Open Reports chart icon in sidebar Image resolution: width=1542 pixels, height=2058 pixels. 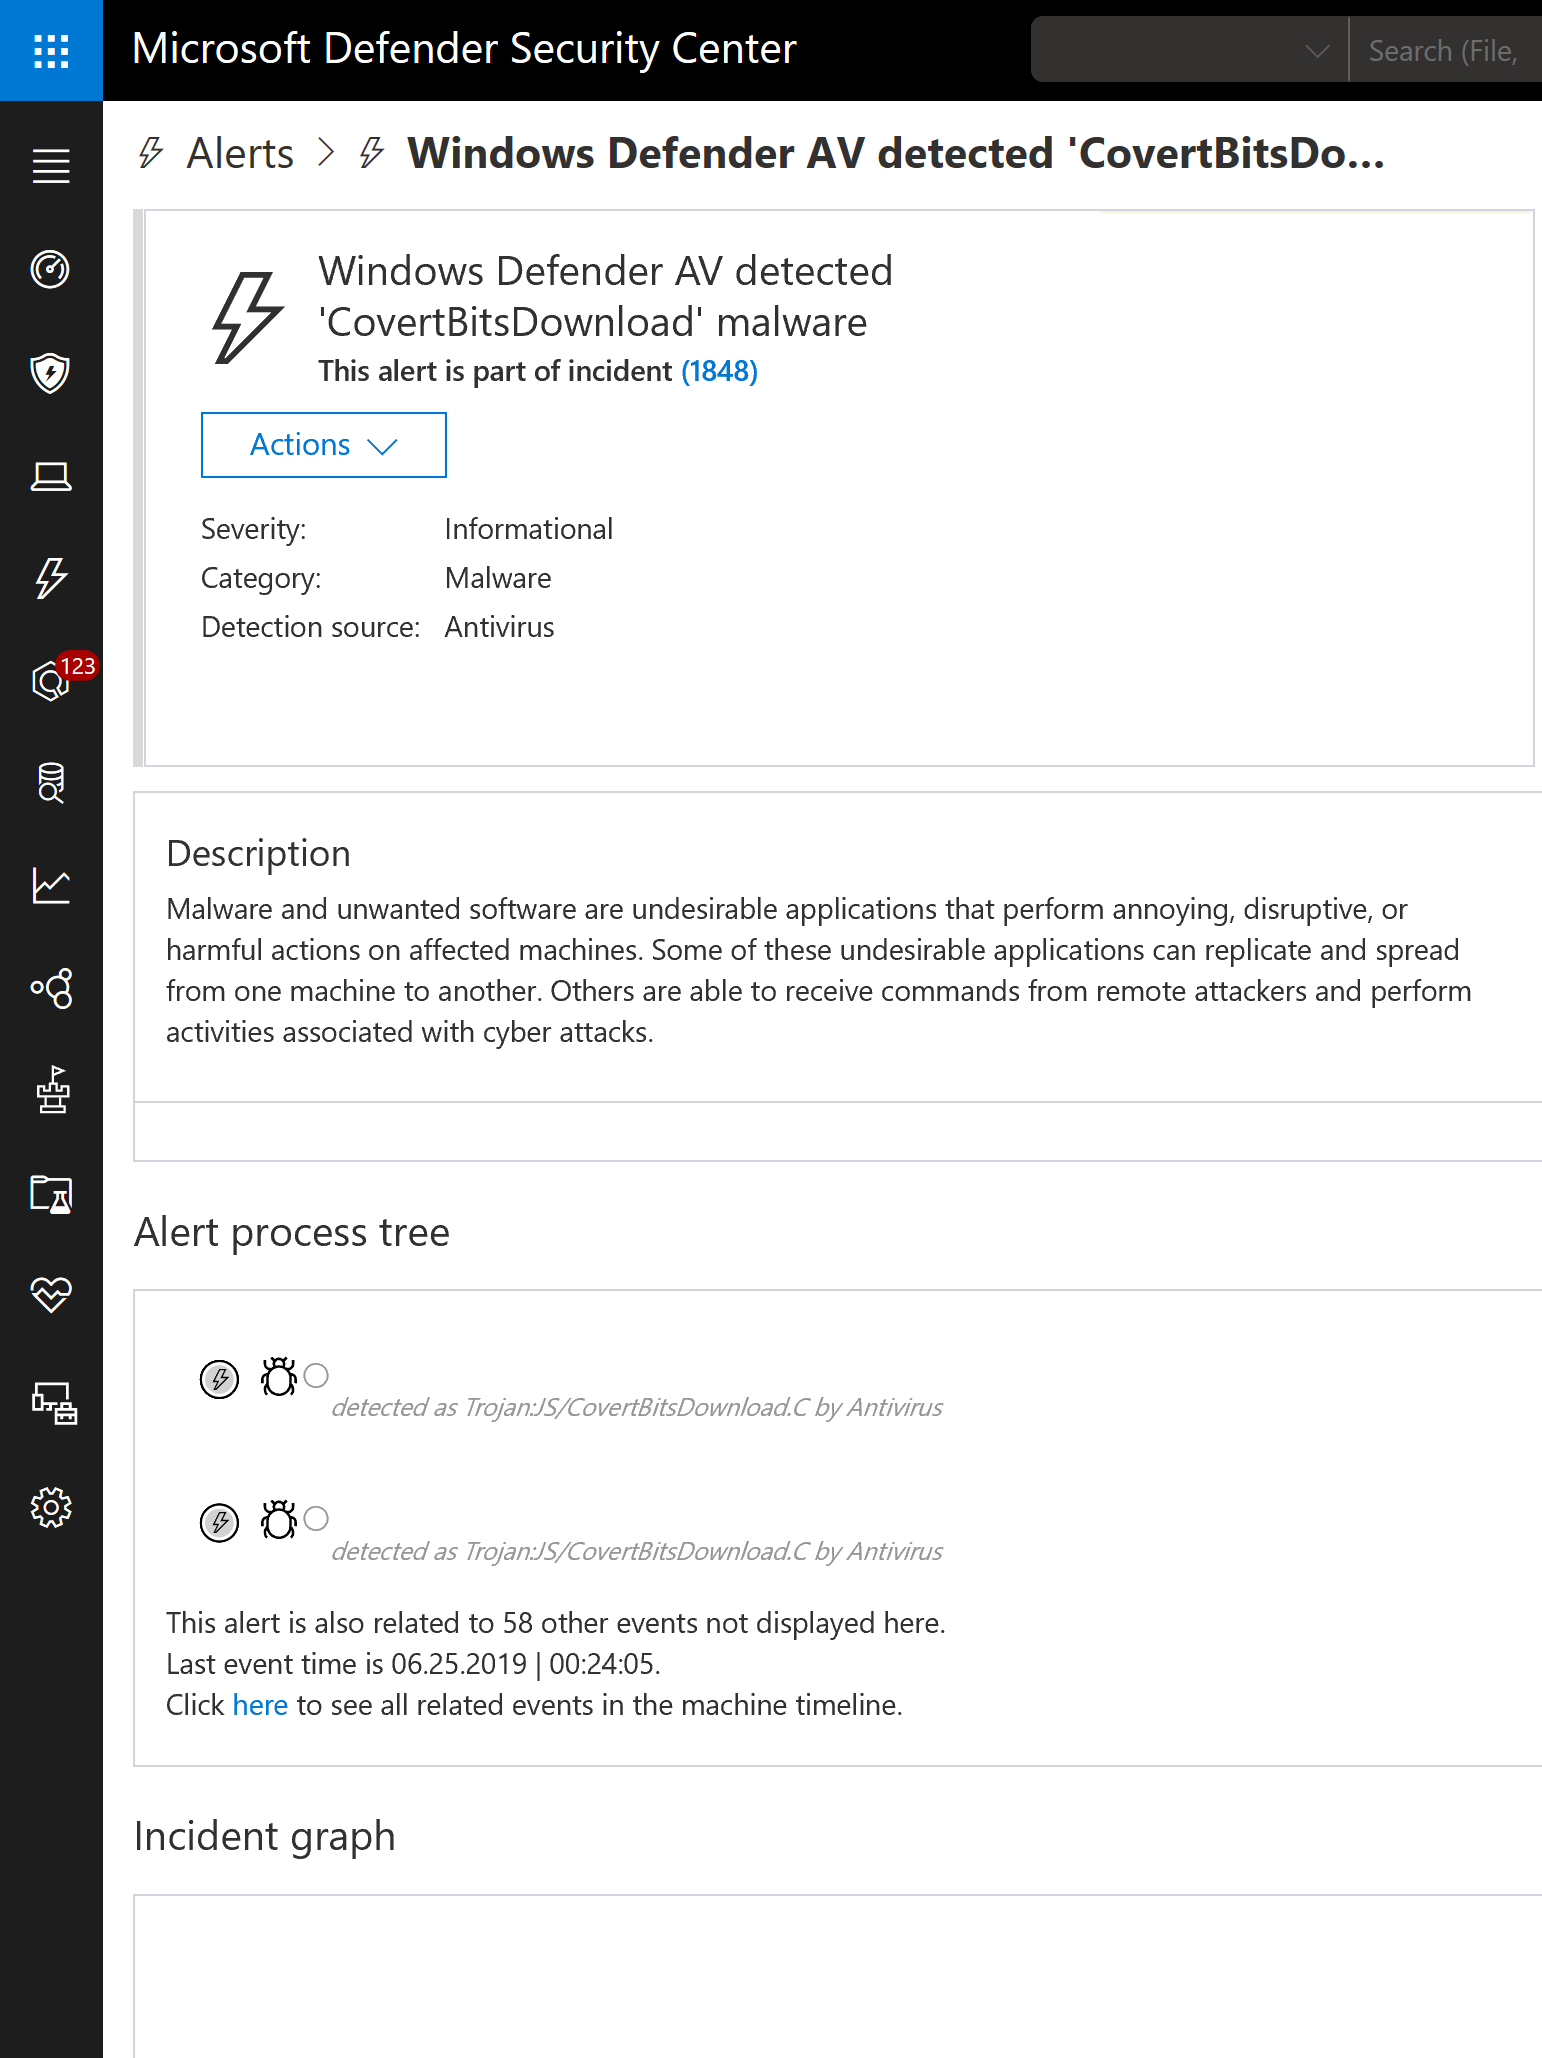click(x=51, y=886)
